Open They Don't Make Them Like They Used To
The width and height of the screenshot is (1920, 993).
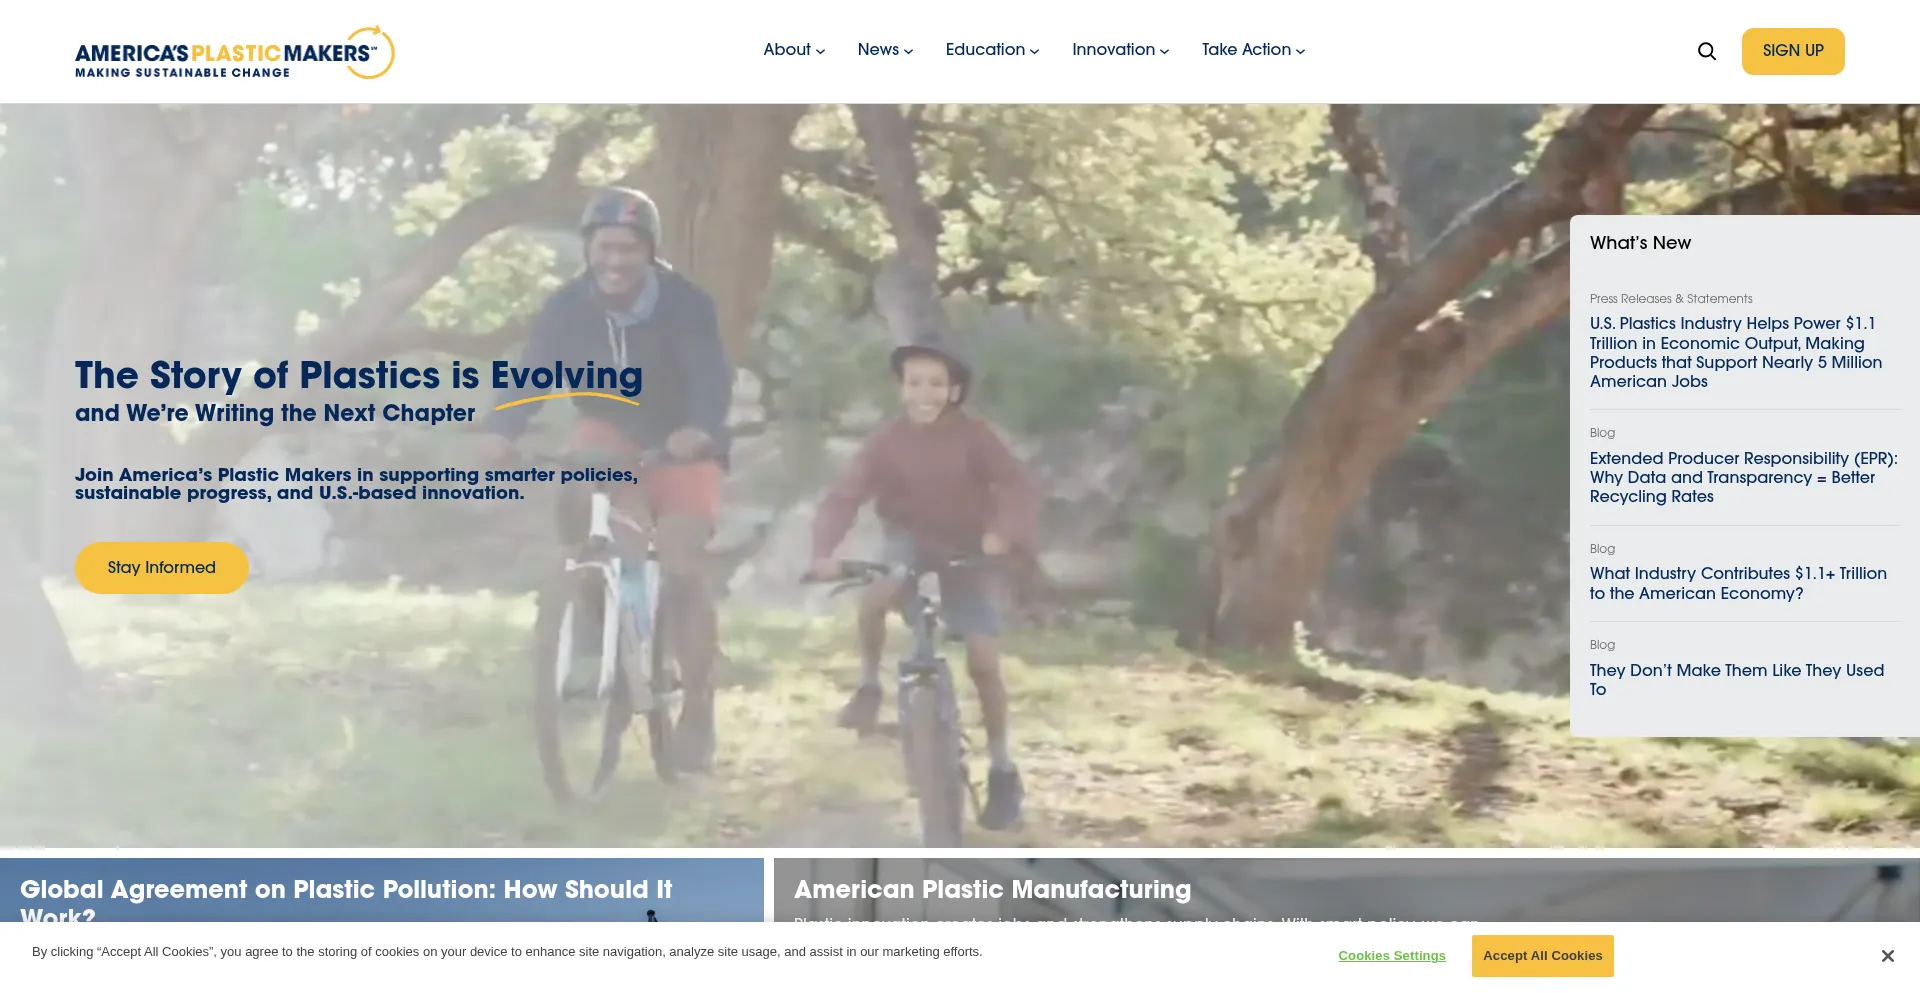(x=1735, y=679)
